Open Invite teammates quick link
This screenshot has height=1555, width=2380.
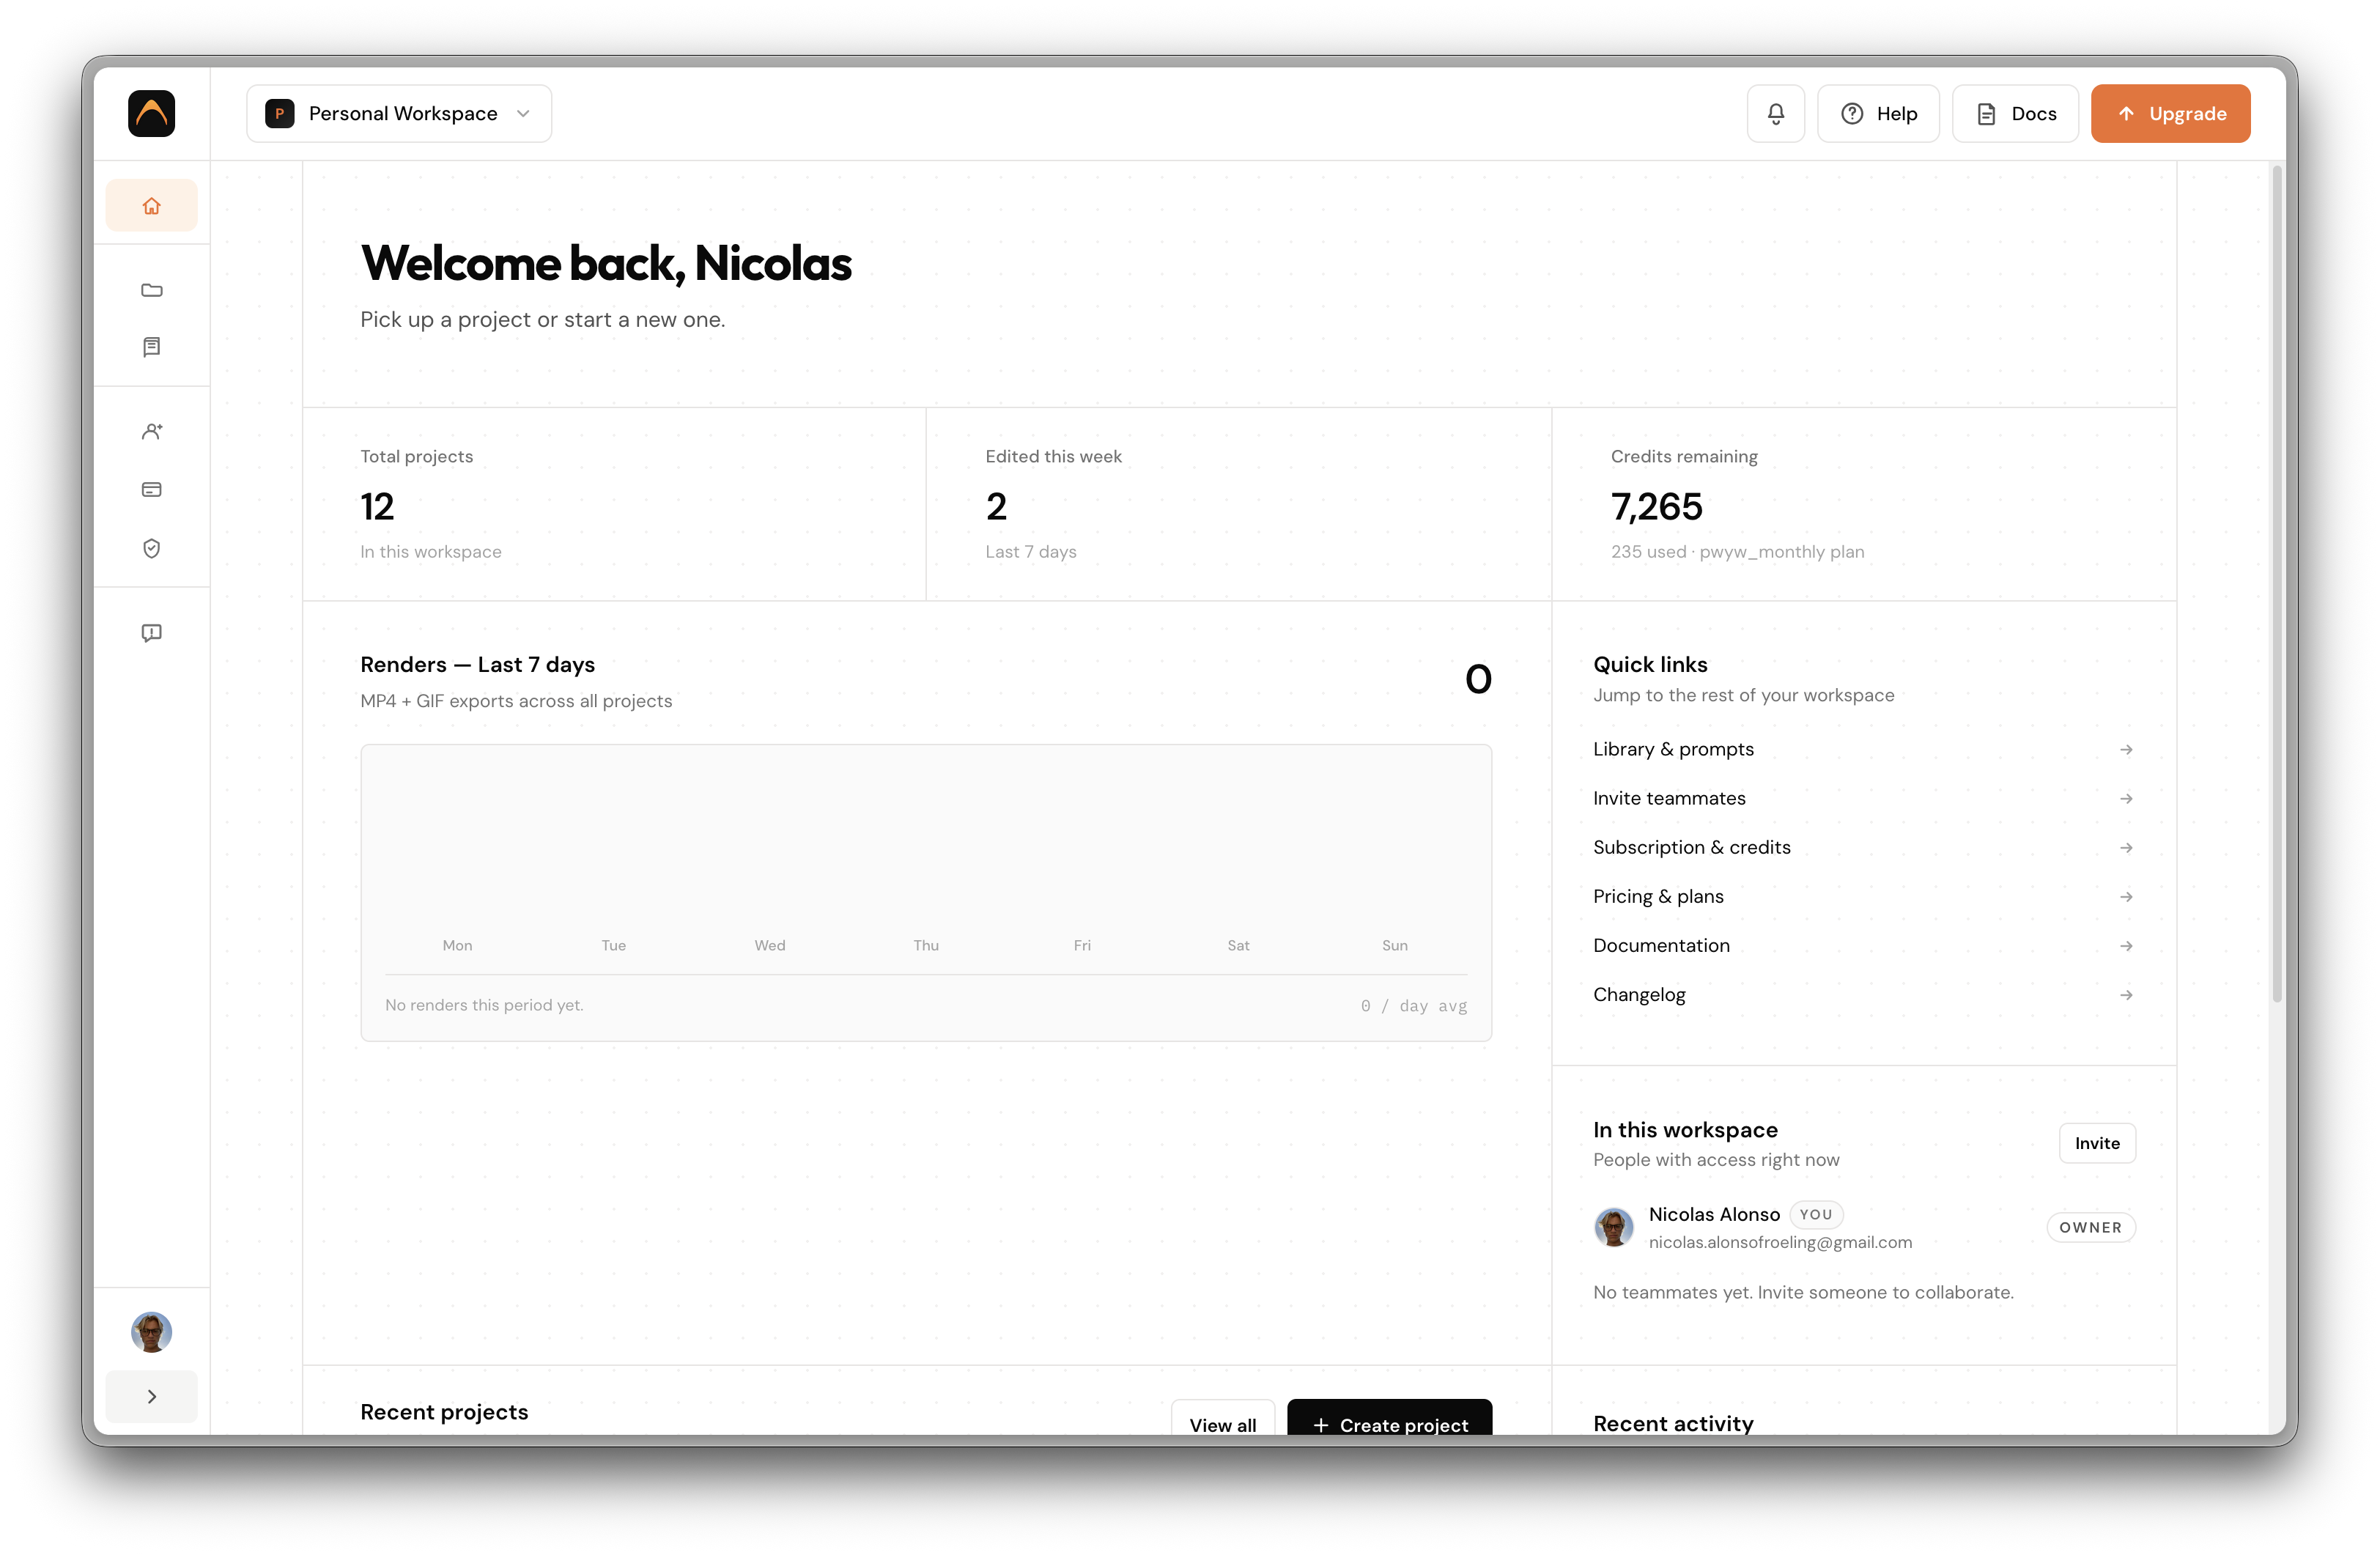click(1864, 798)
